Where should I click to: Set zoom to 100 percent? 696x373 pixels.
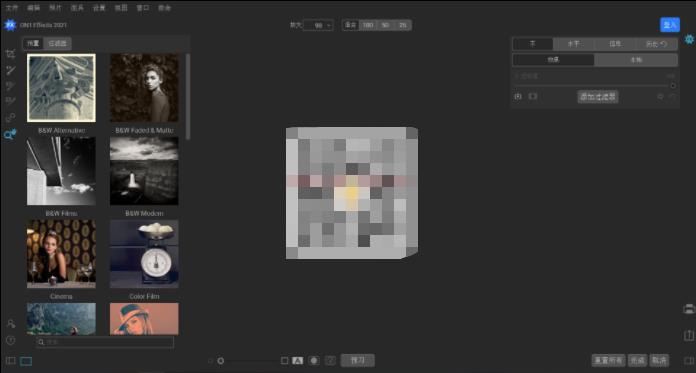[x=368, y=25]
